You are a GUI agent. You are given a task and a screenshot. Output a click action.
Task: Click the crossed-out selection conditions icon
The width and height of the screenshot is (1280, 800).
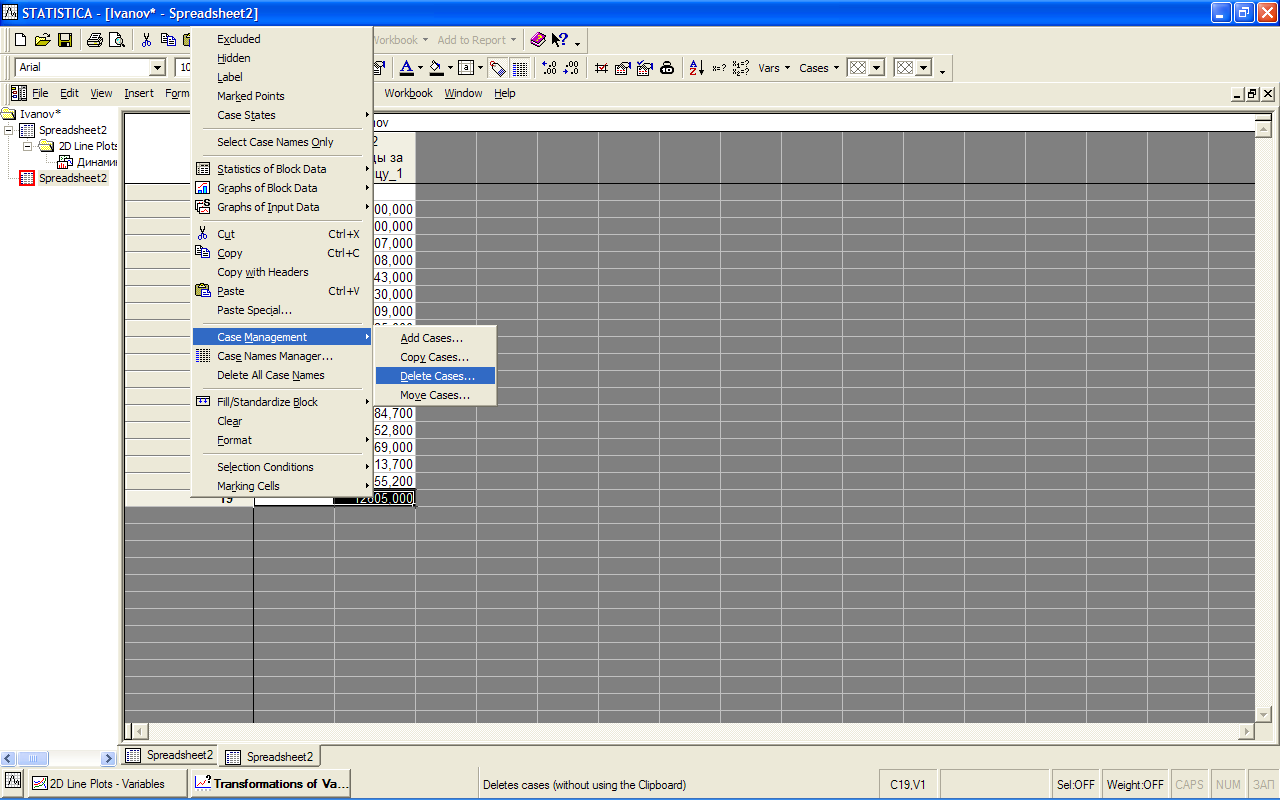tap(601, 68)
